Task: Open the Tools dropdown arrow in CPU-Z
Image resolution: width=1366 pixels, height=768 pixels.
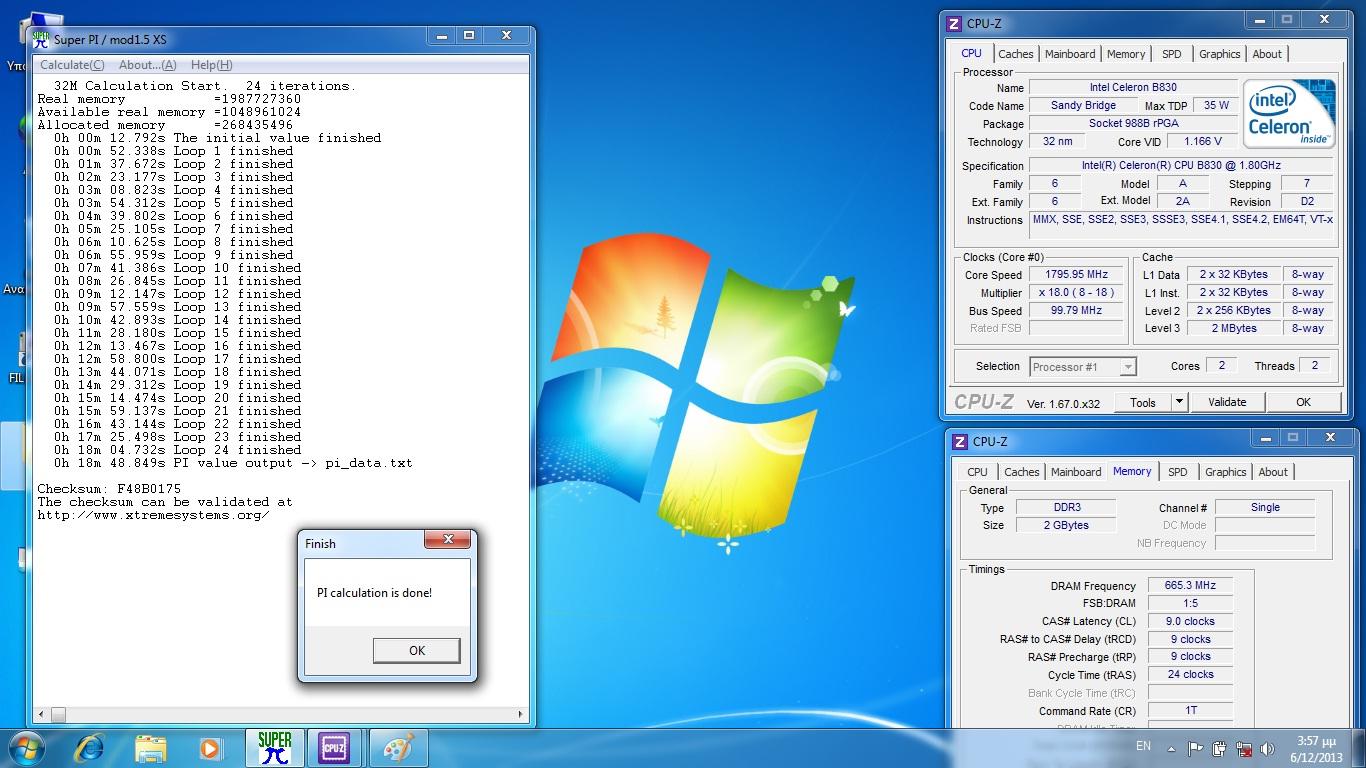Action: 1179,402
